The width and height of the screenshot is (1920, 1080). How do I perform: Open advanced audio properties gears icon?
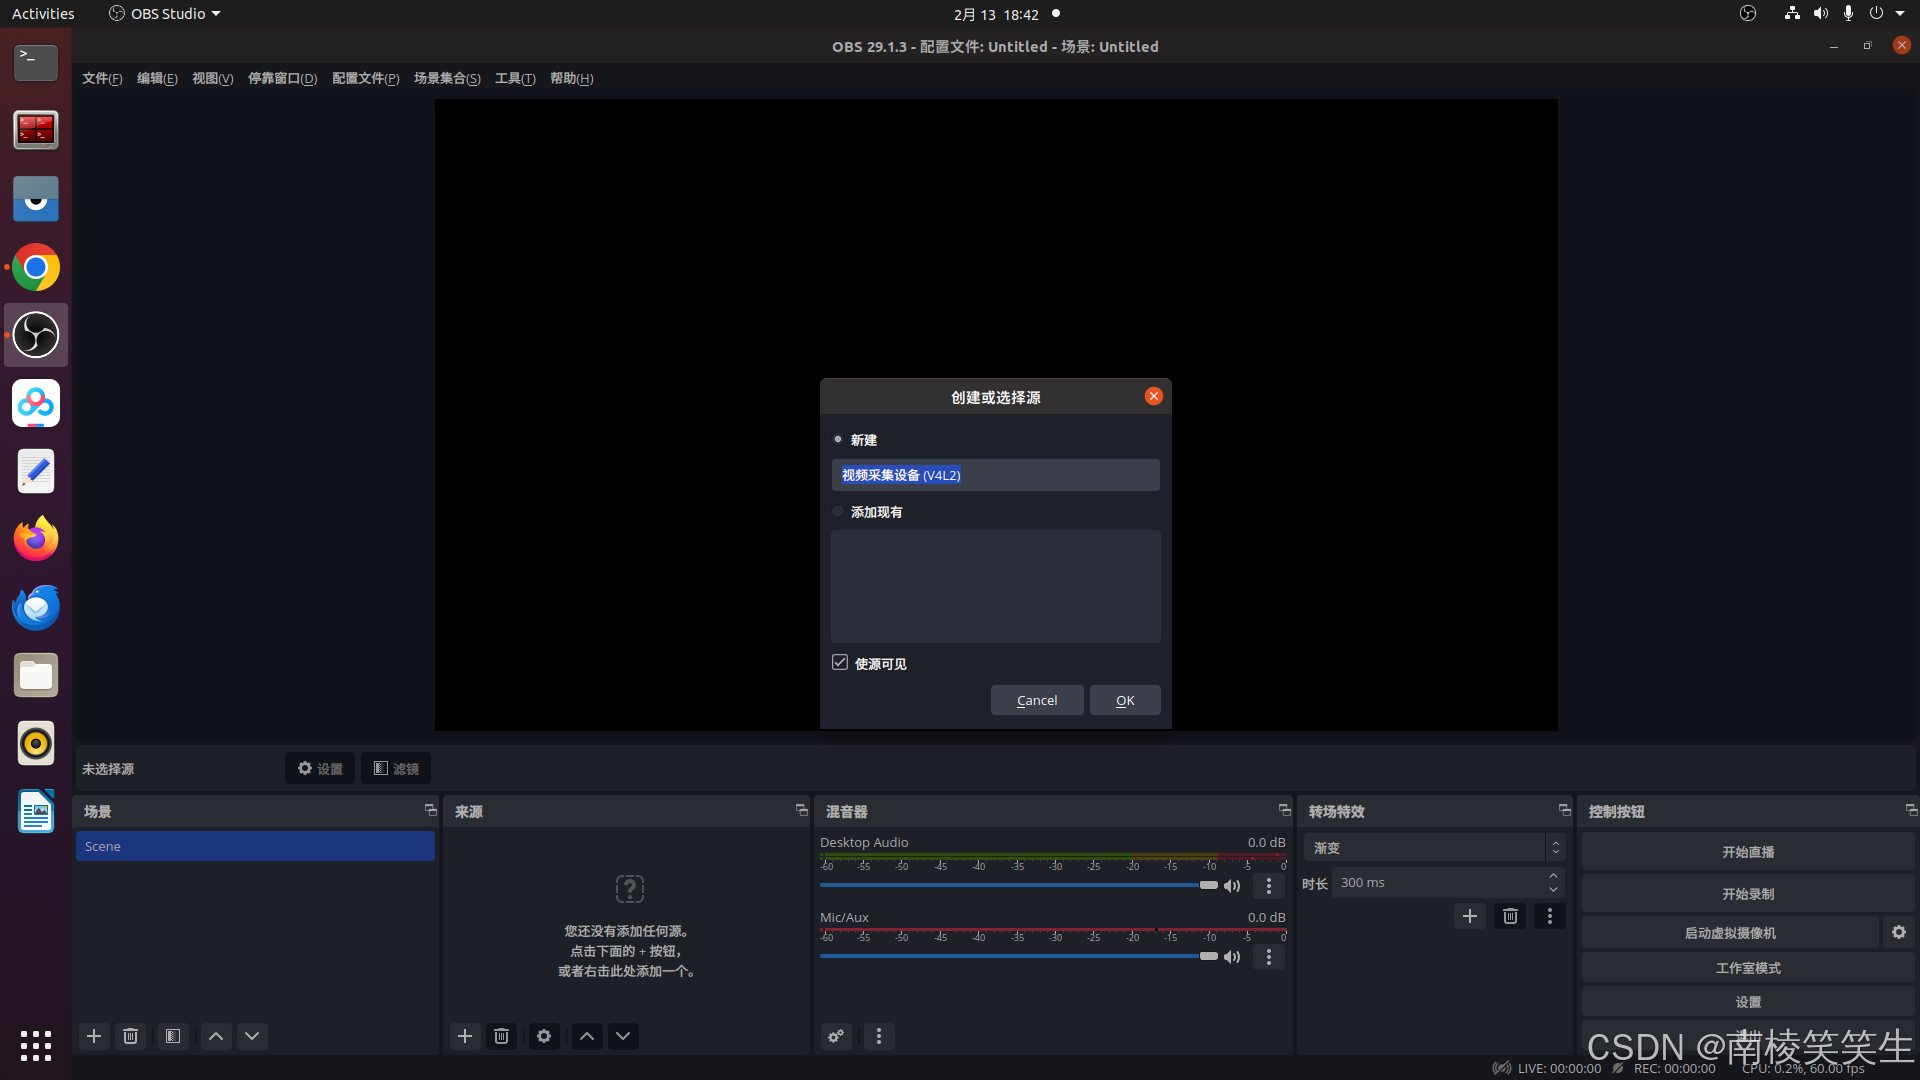coord(836,1036)
